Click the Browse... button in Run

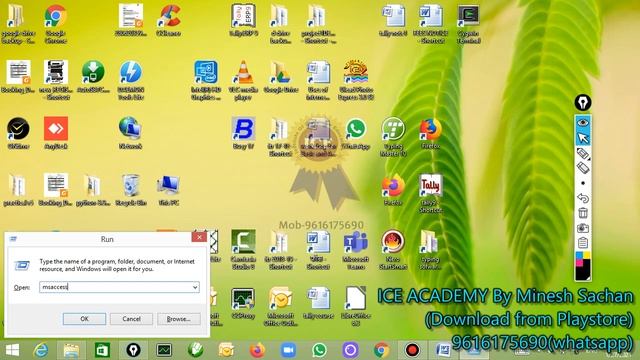[178, 319]
